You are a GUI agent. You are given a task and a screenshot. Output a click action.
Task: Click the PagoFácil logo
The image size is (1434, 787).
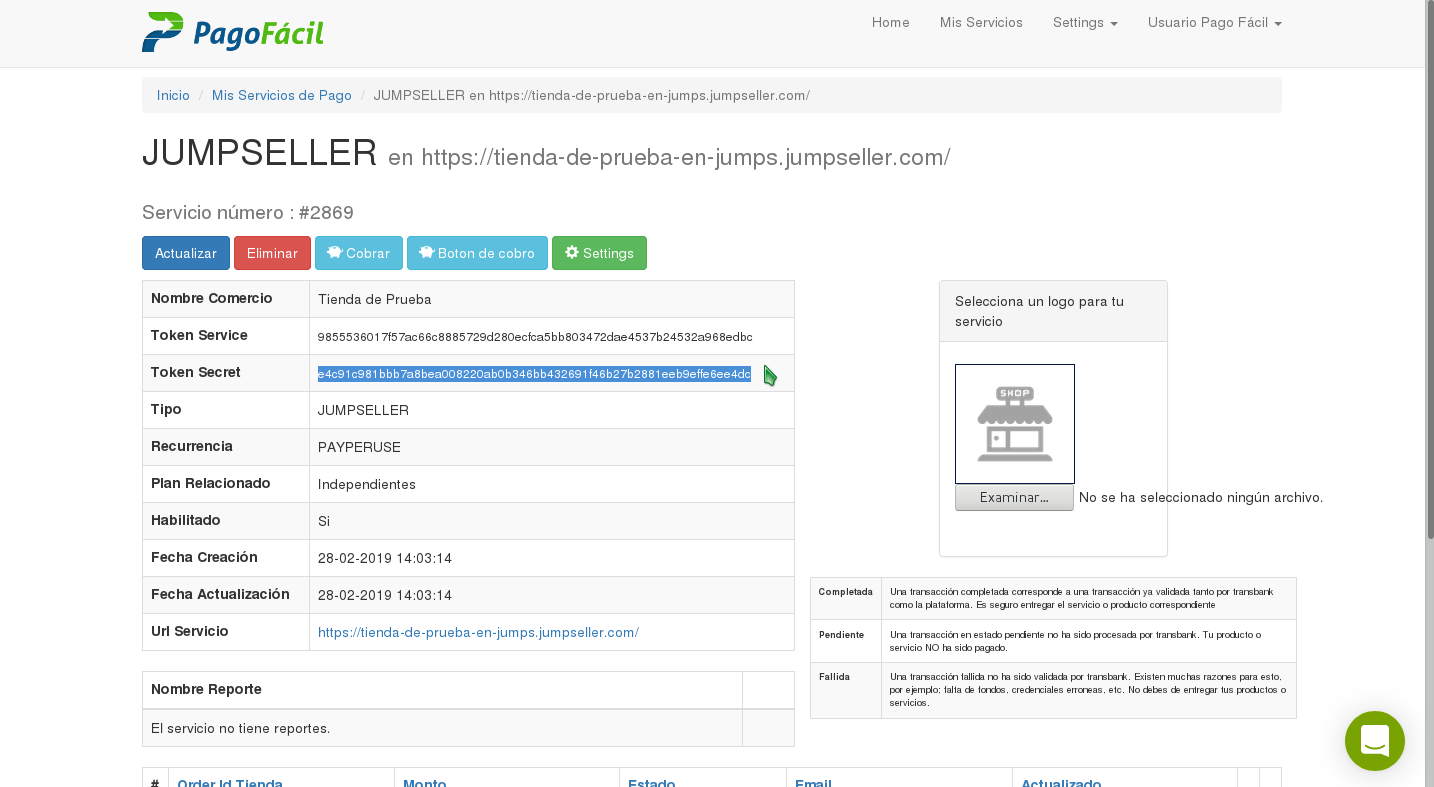pyautogui.click(x=233, y=32)
